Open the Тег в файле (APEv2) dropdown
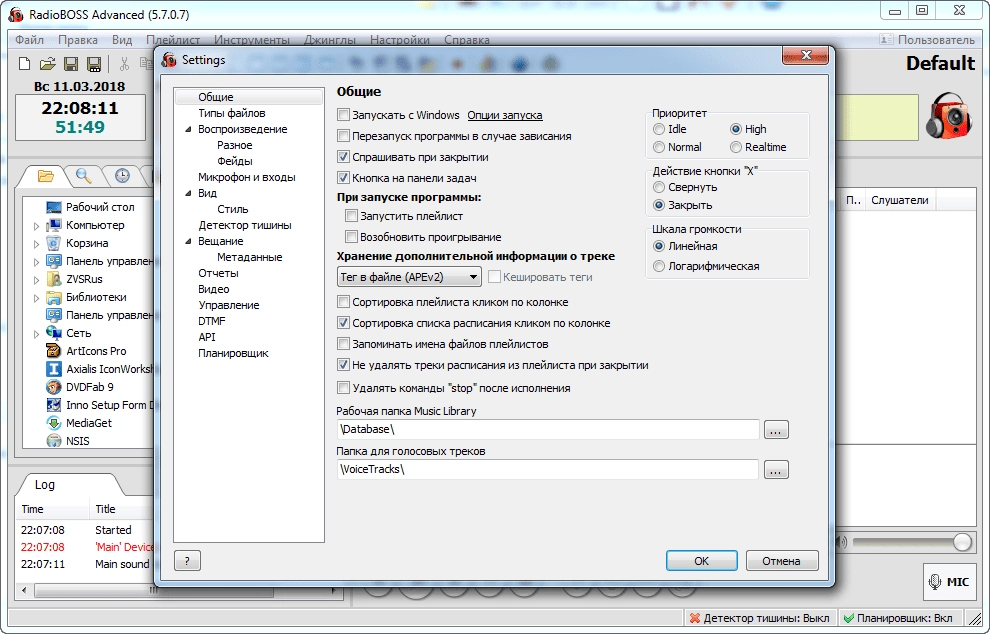The height and width of the screenshot is (634, 990). 409,277
